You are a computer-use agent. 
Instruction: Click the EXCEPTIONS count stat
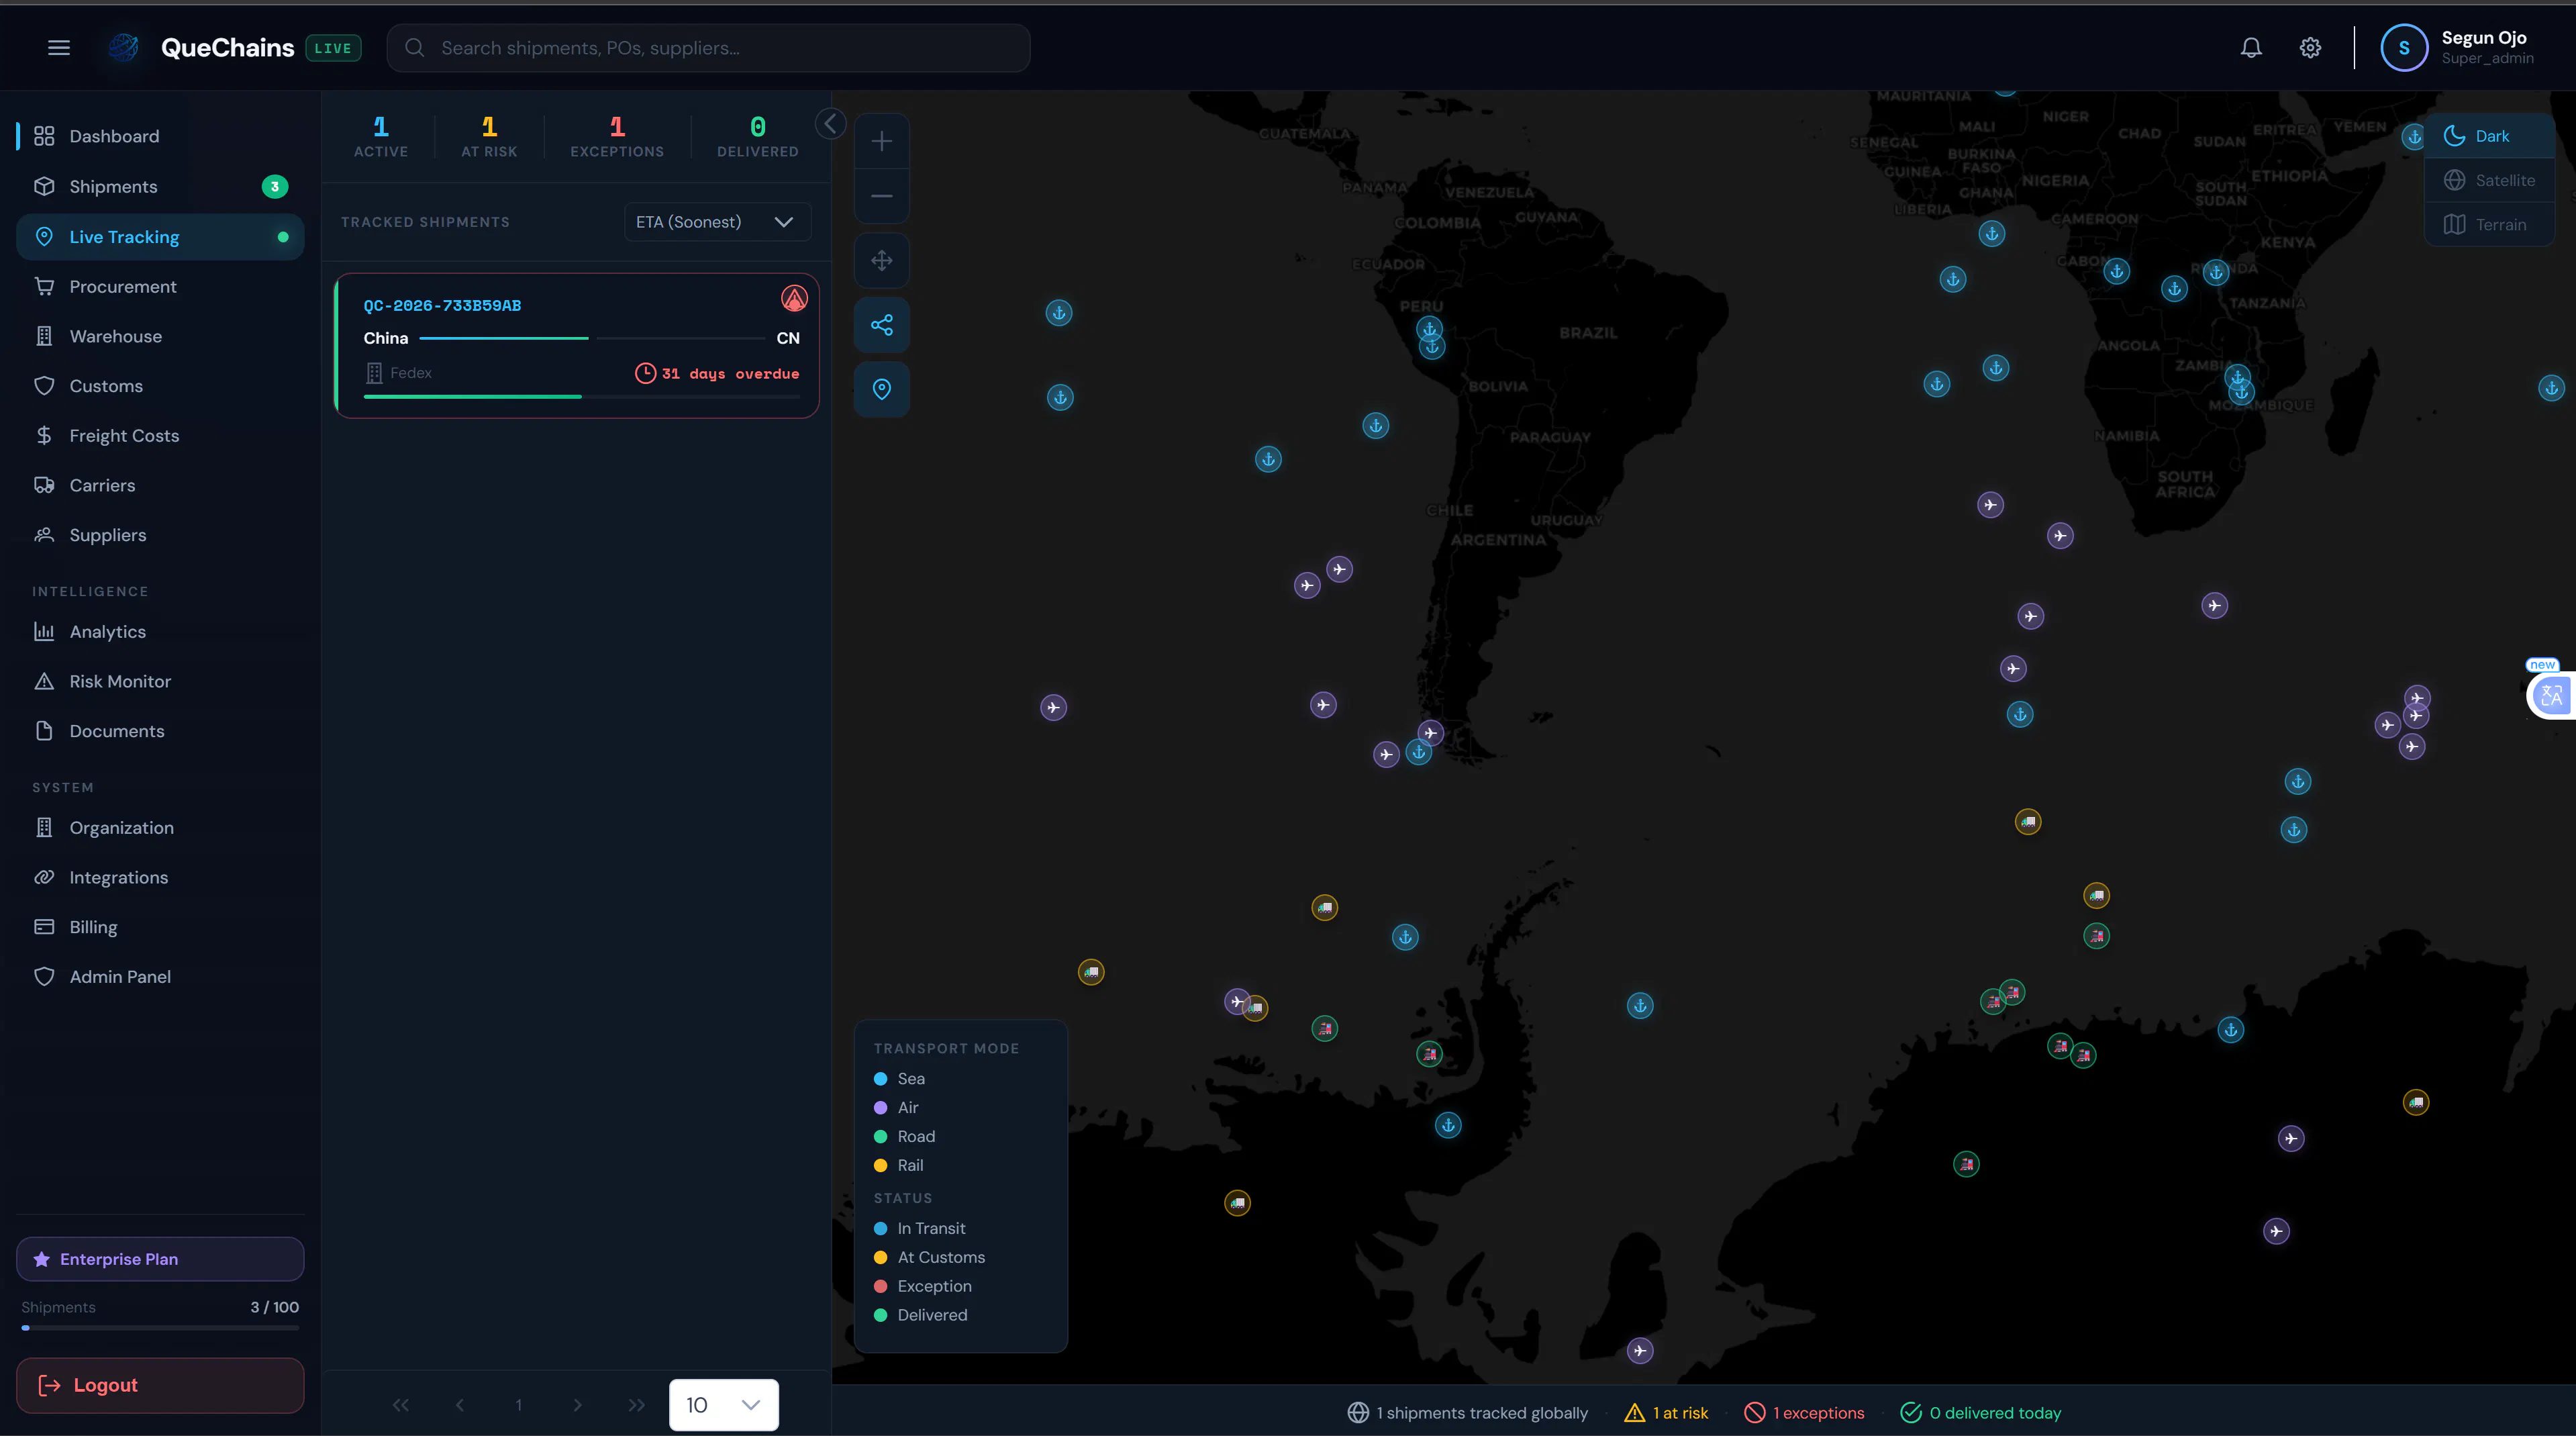click(617, 137)
